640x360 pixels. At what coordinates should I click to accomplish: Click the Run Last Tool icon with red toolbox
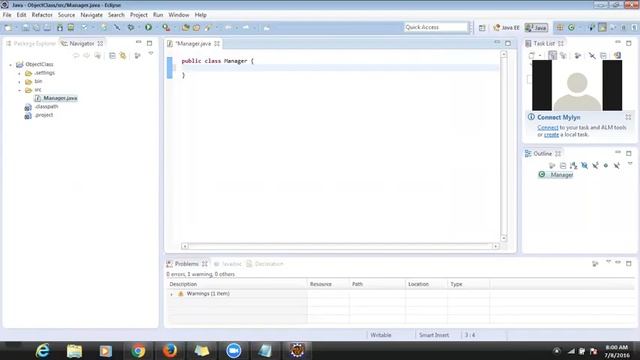[166, 27]
